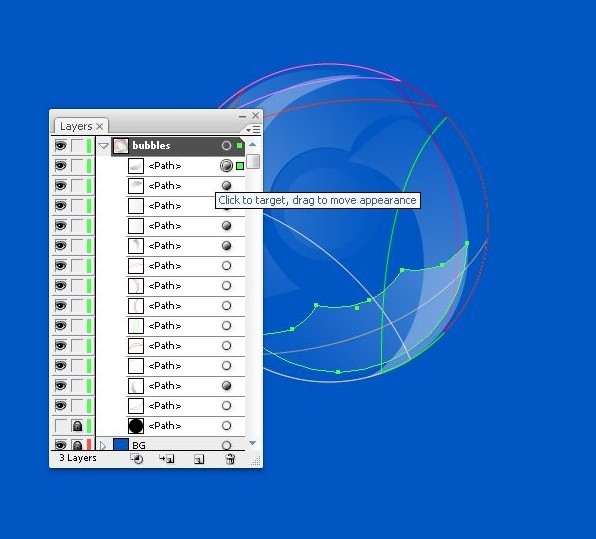The width and height of the screenshot is (596, 539).
Task: Select the bubbles layer name
Action: point(151,146)
